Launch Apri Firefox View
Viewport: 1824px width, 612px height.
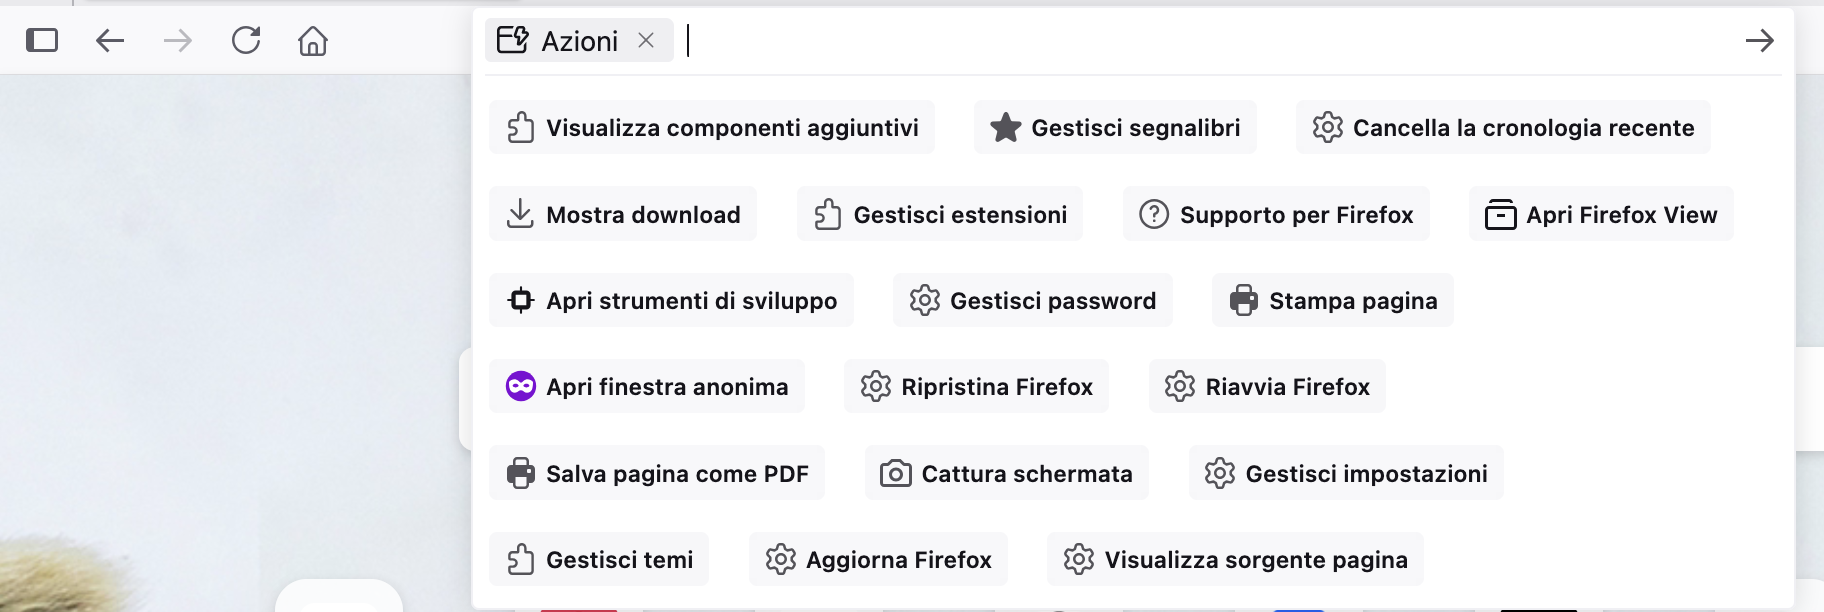1601,214
